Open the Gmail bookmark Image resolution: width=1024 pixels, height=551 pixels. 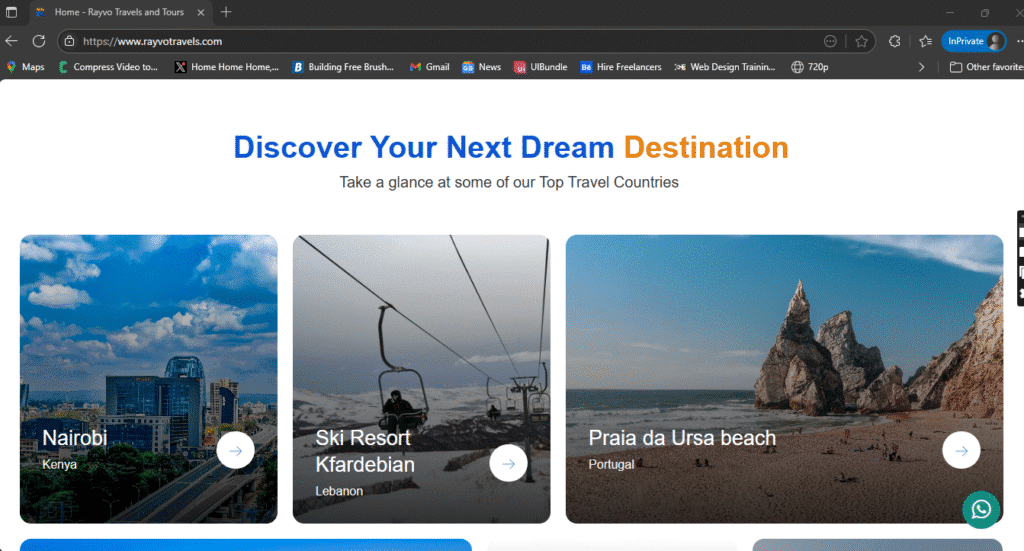429,67
